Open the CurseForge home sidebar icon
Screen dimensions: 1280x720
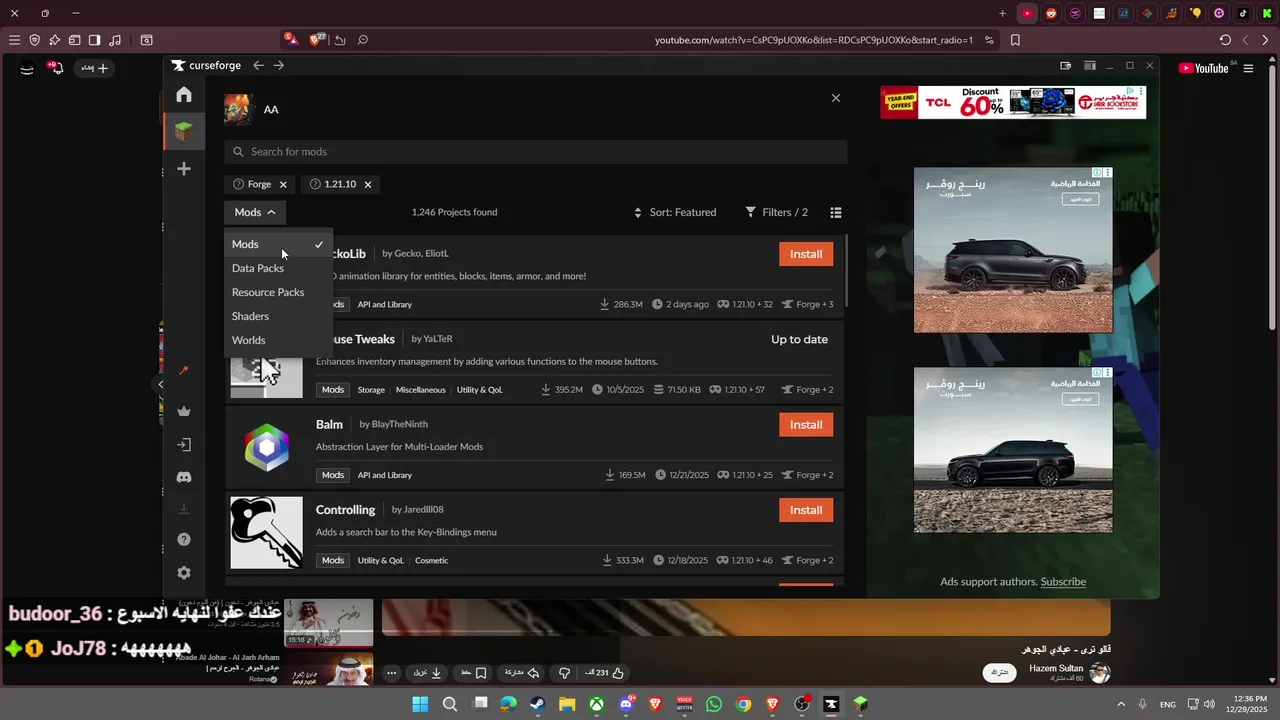click(x=184, y=94)
